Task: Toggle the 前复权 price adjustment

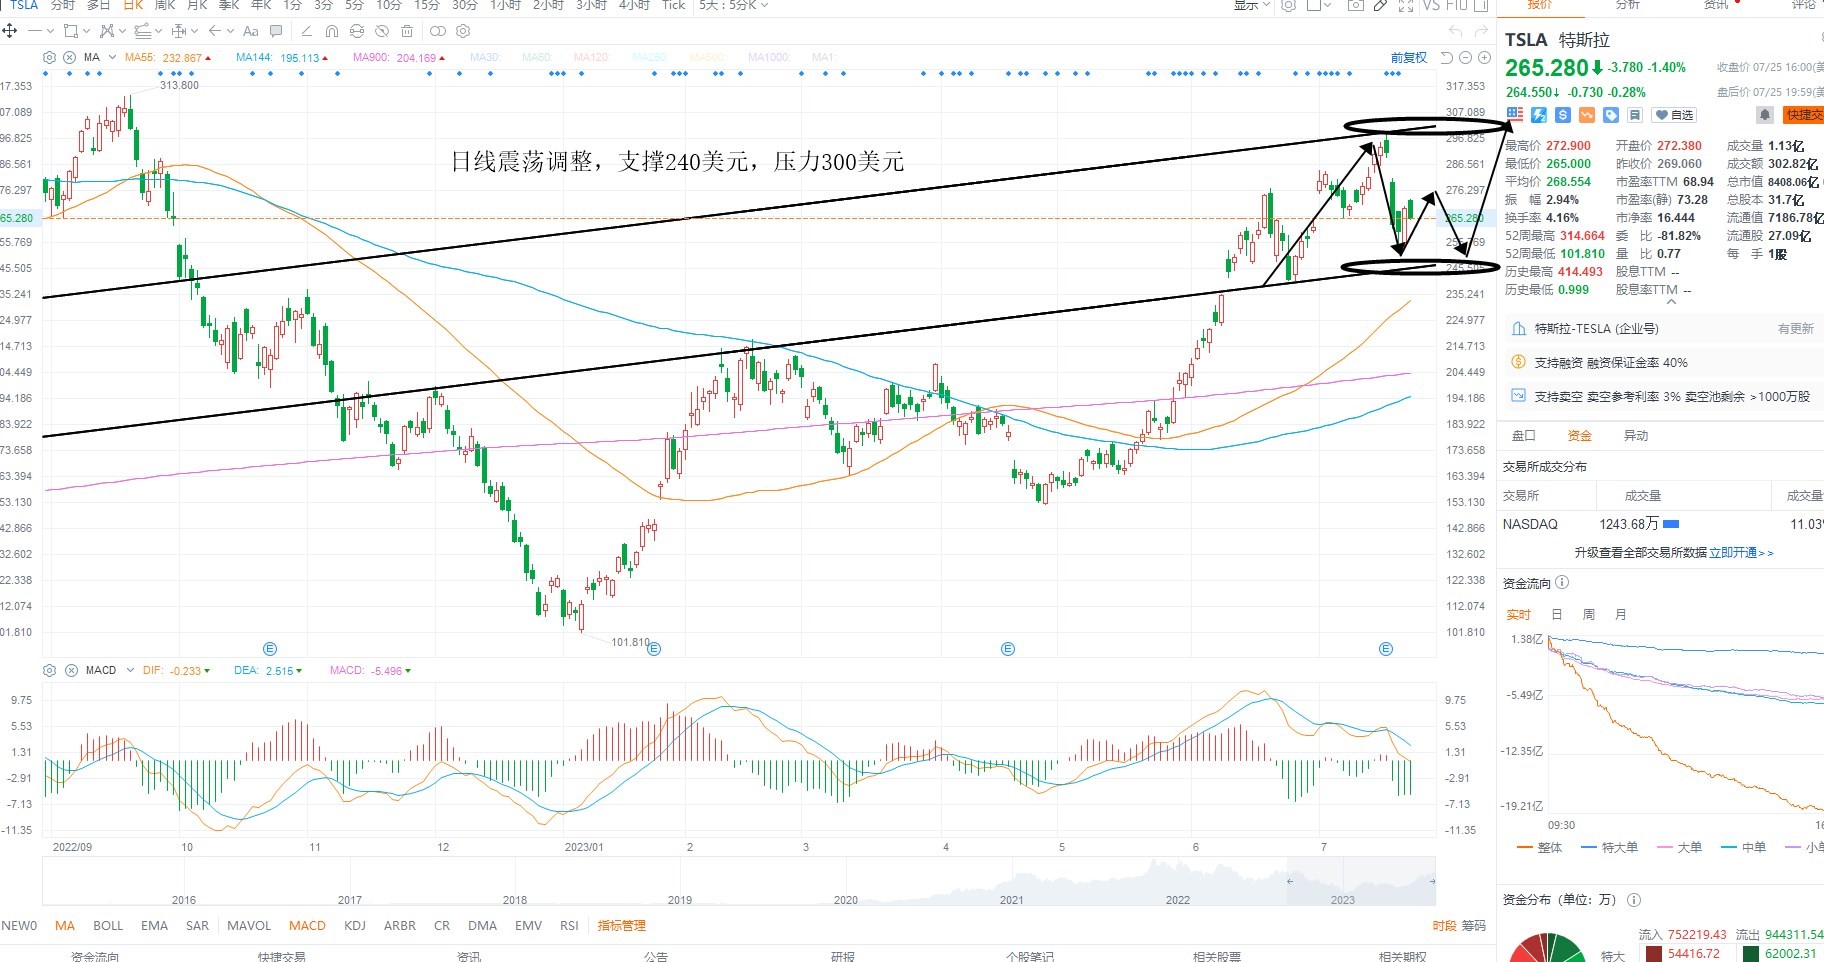Action: click(x=1409, y=58)
